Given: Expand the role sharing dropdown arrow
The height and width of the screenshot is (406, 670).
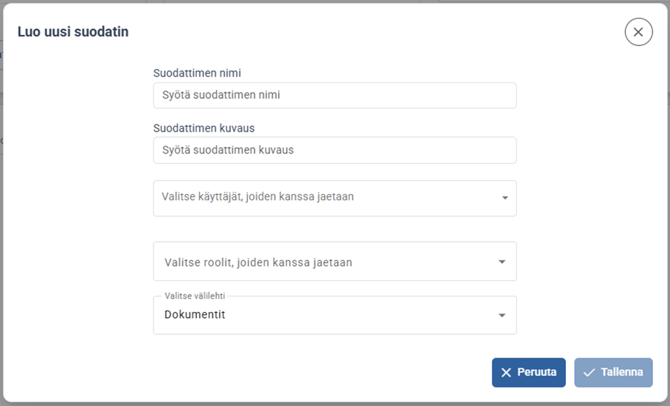Looking at the screenshot, I should pyautogui.click(x=502, y=263).
